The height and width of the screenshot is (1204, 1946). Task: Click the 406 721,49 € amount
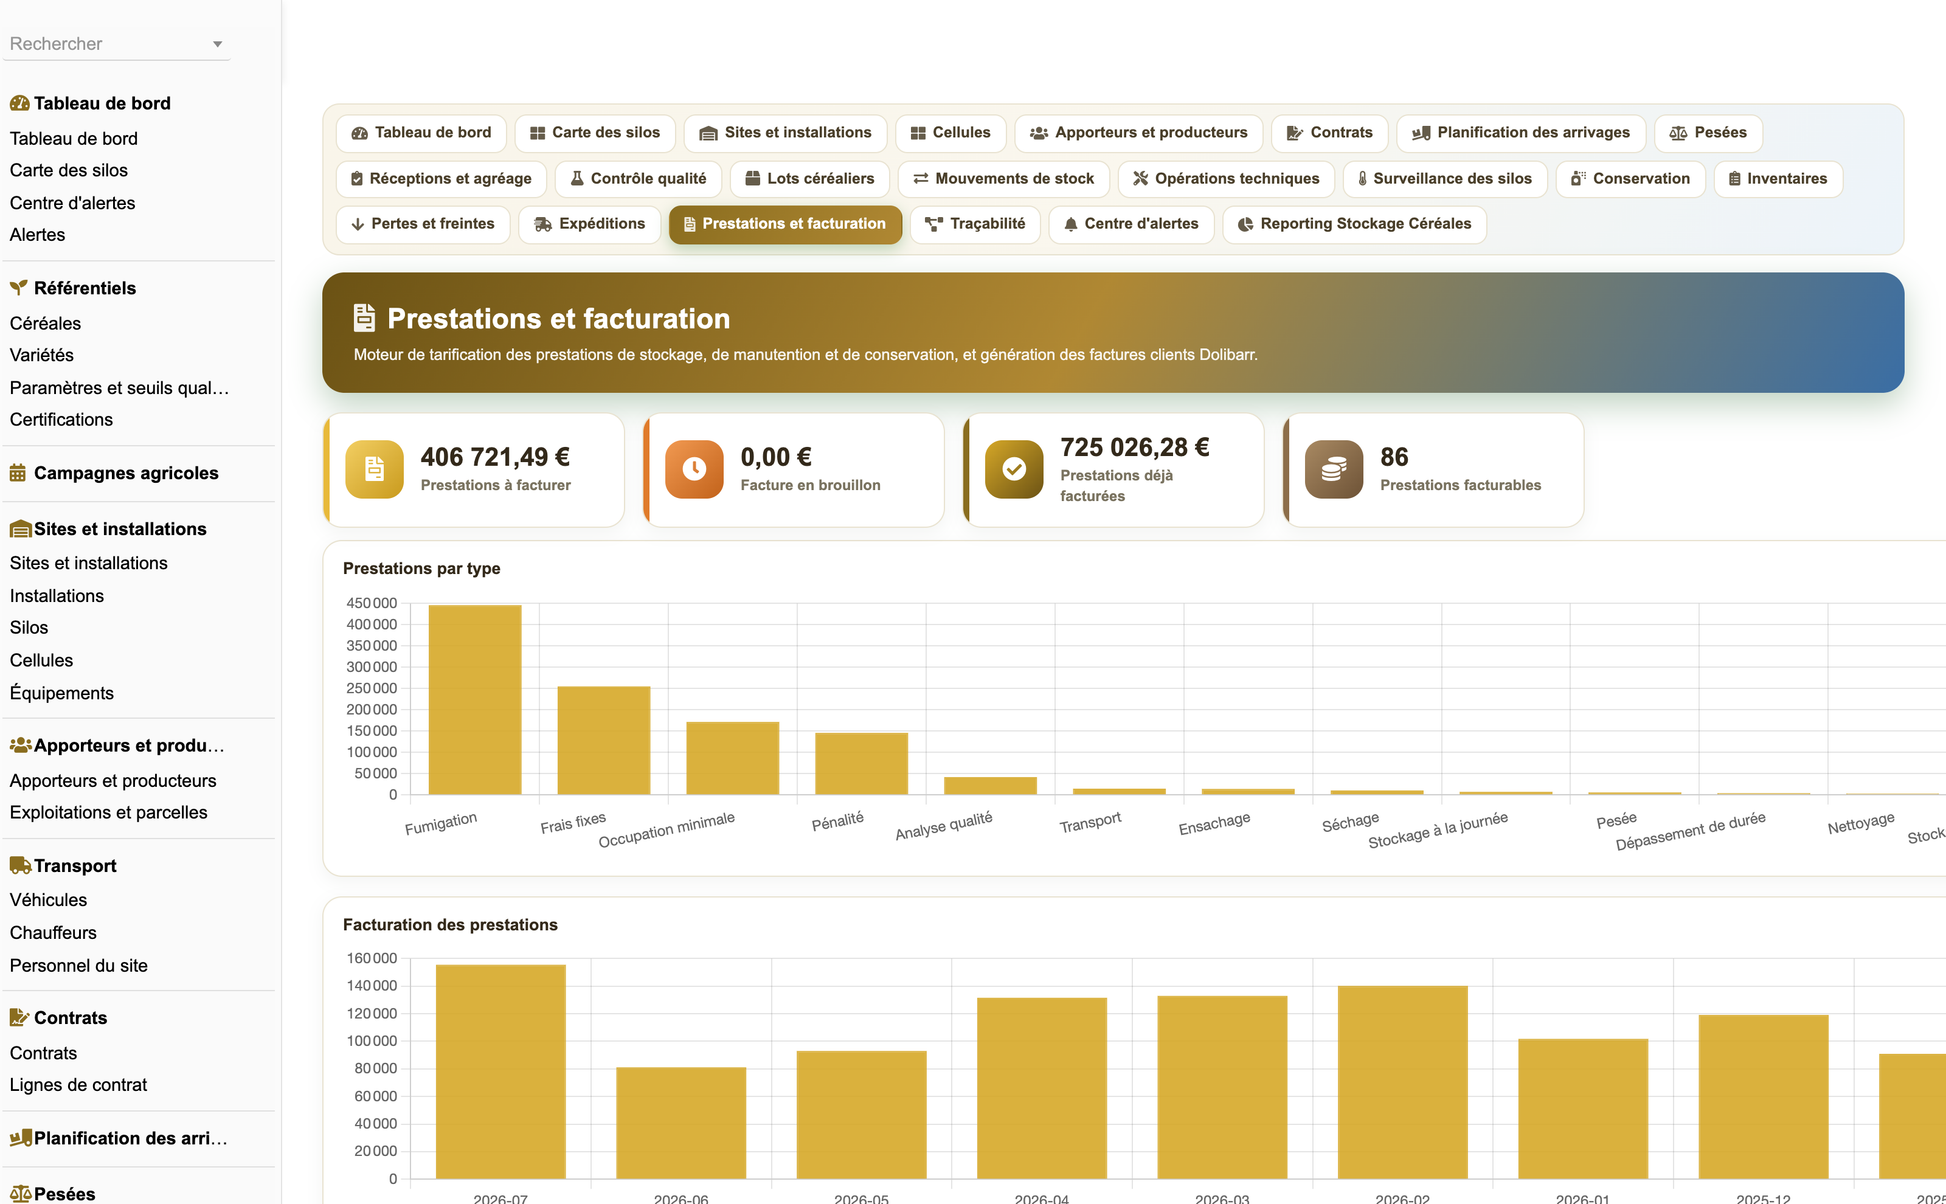tap(495, 457)
